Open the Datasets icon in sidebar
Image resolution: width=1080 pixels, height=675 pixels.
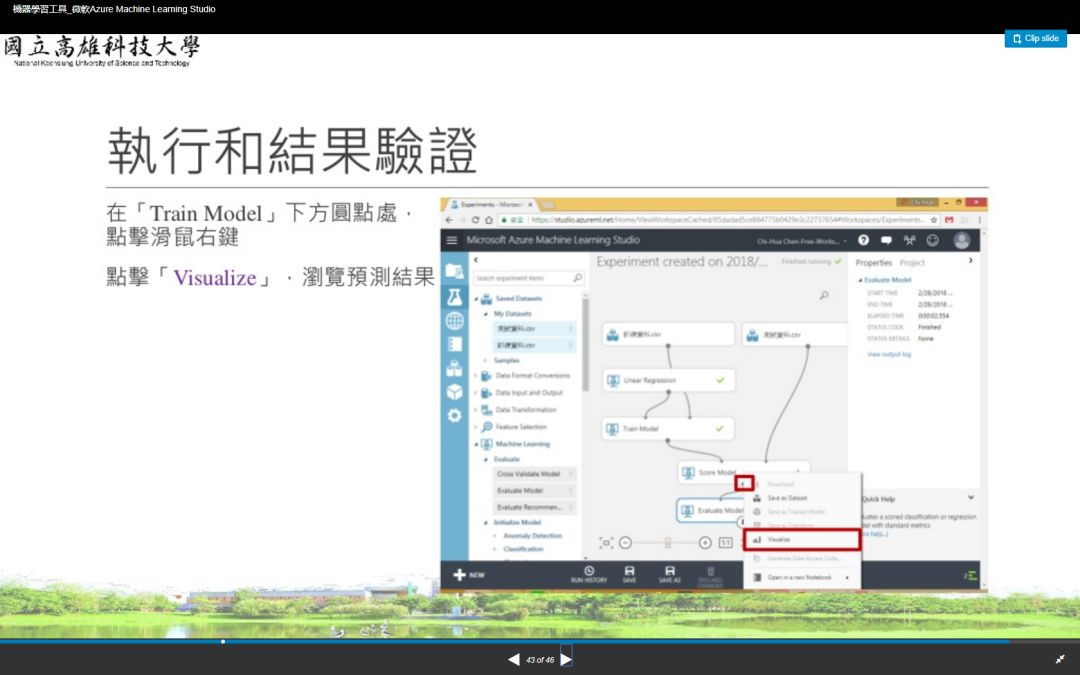point(454,368)
